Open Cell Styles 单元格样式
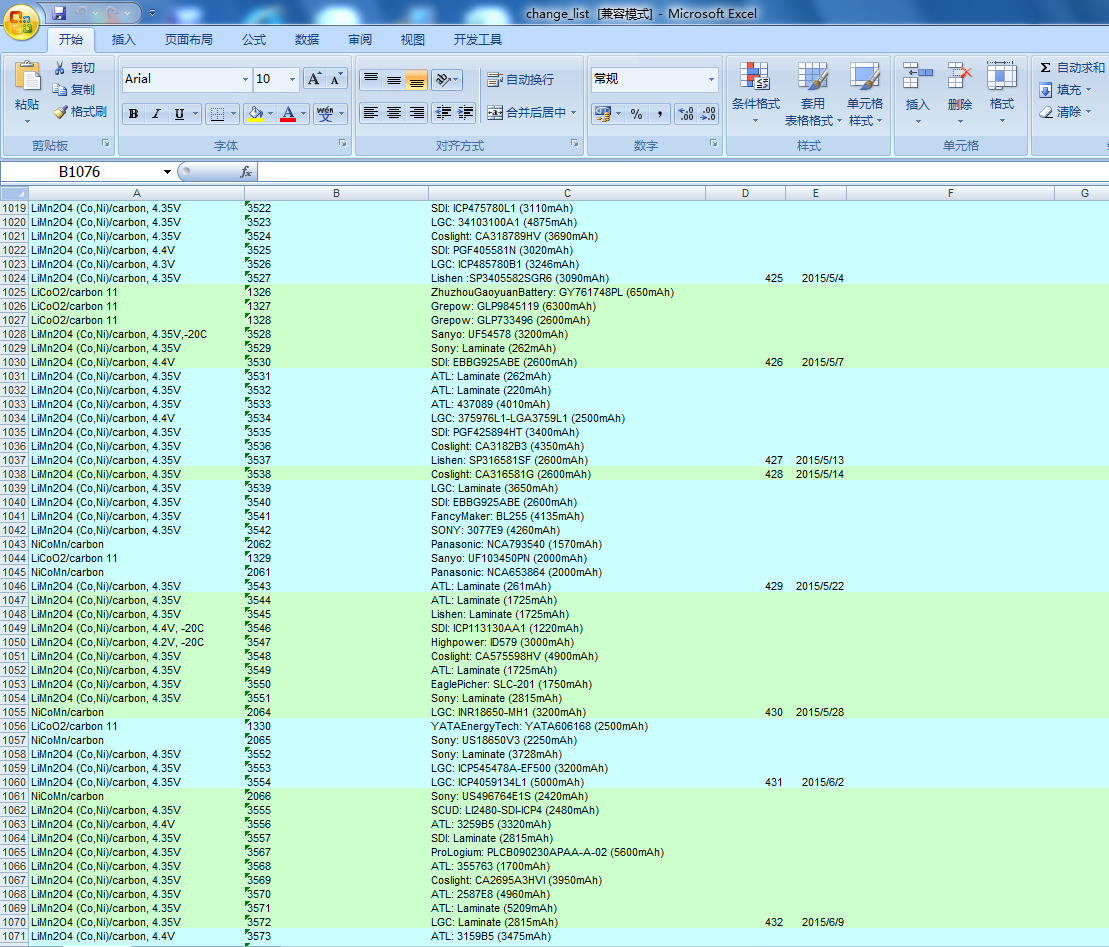Image resolution: width=1109 pixels, height=947 pixels. click(864, 93)
